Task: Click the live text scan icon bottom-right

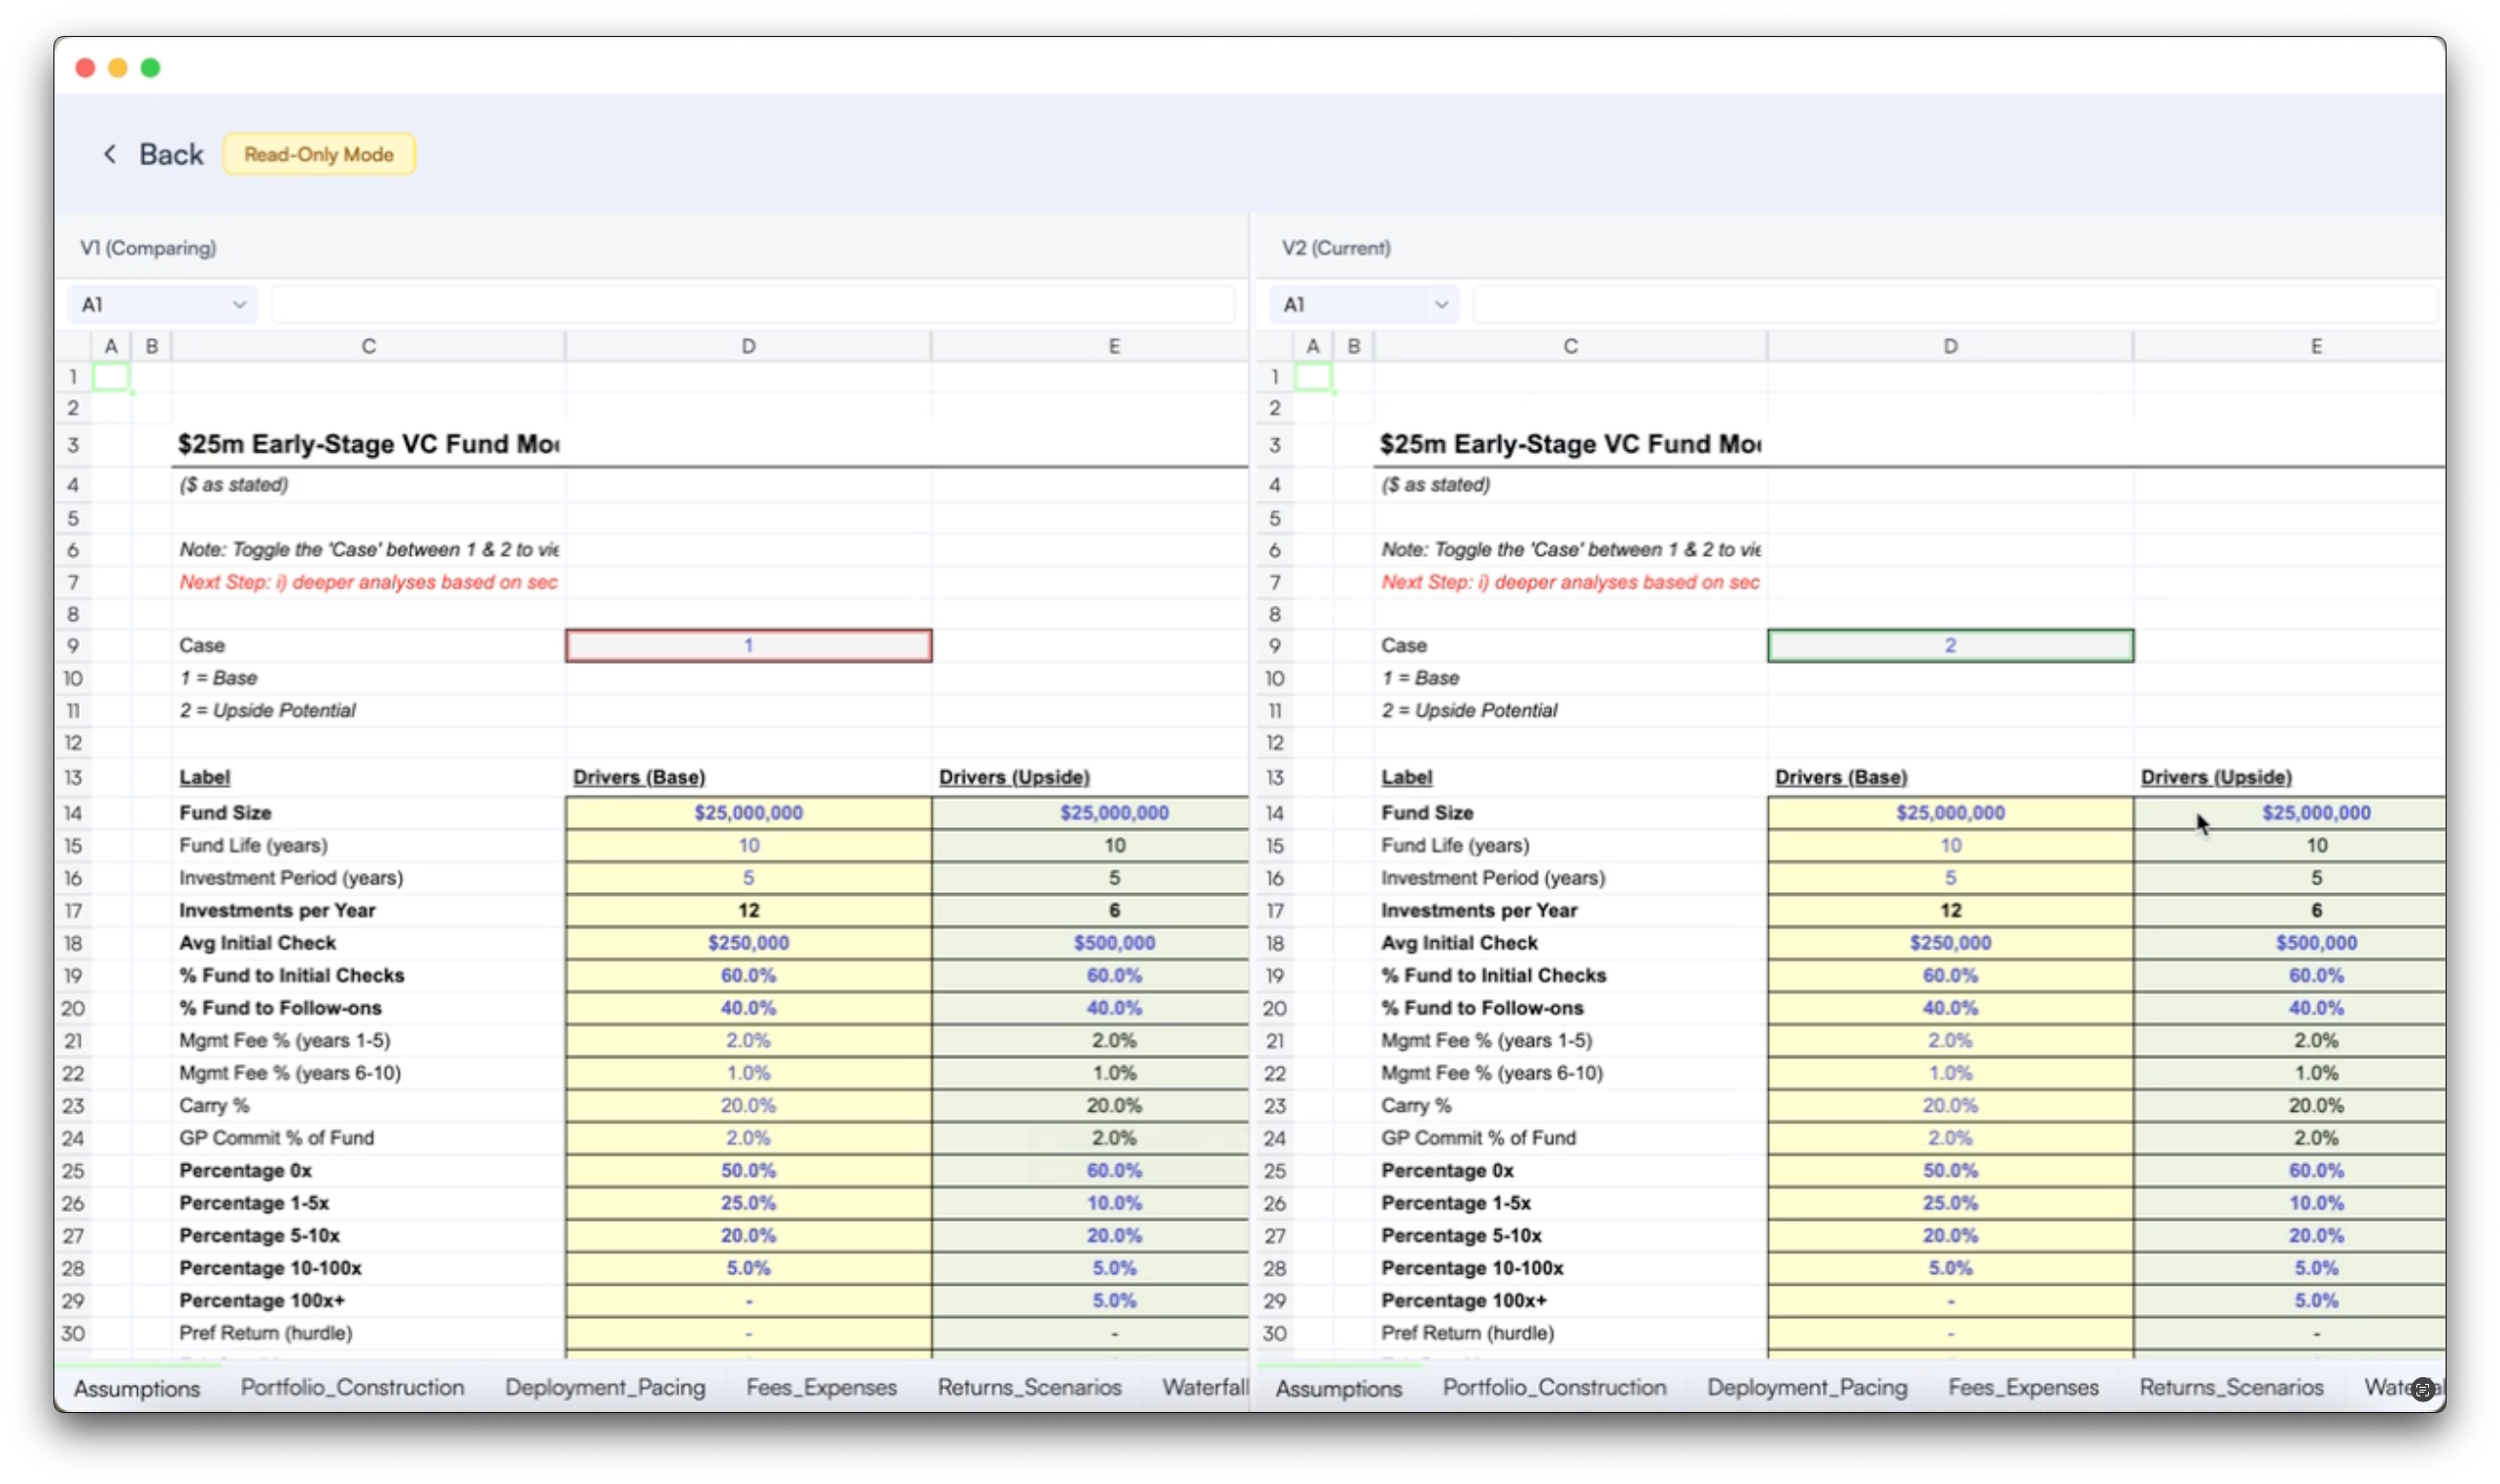Action: 2422,1389
